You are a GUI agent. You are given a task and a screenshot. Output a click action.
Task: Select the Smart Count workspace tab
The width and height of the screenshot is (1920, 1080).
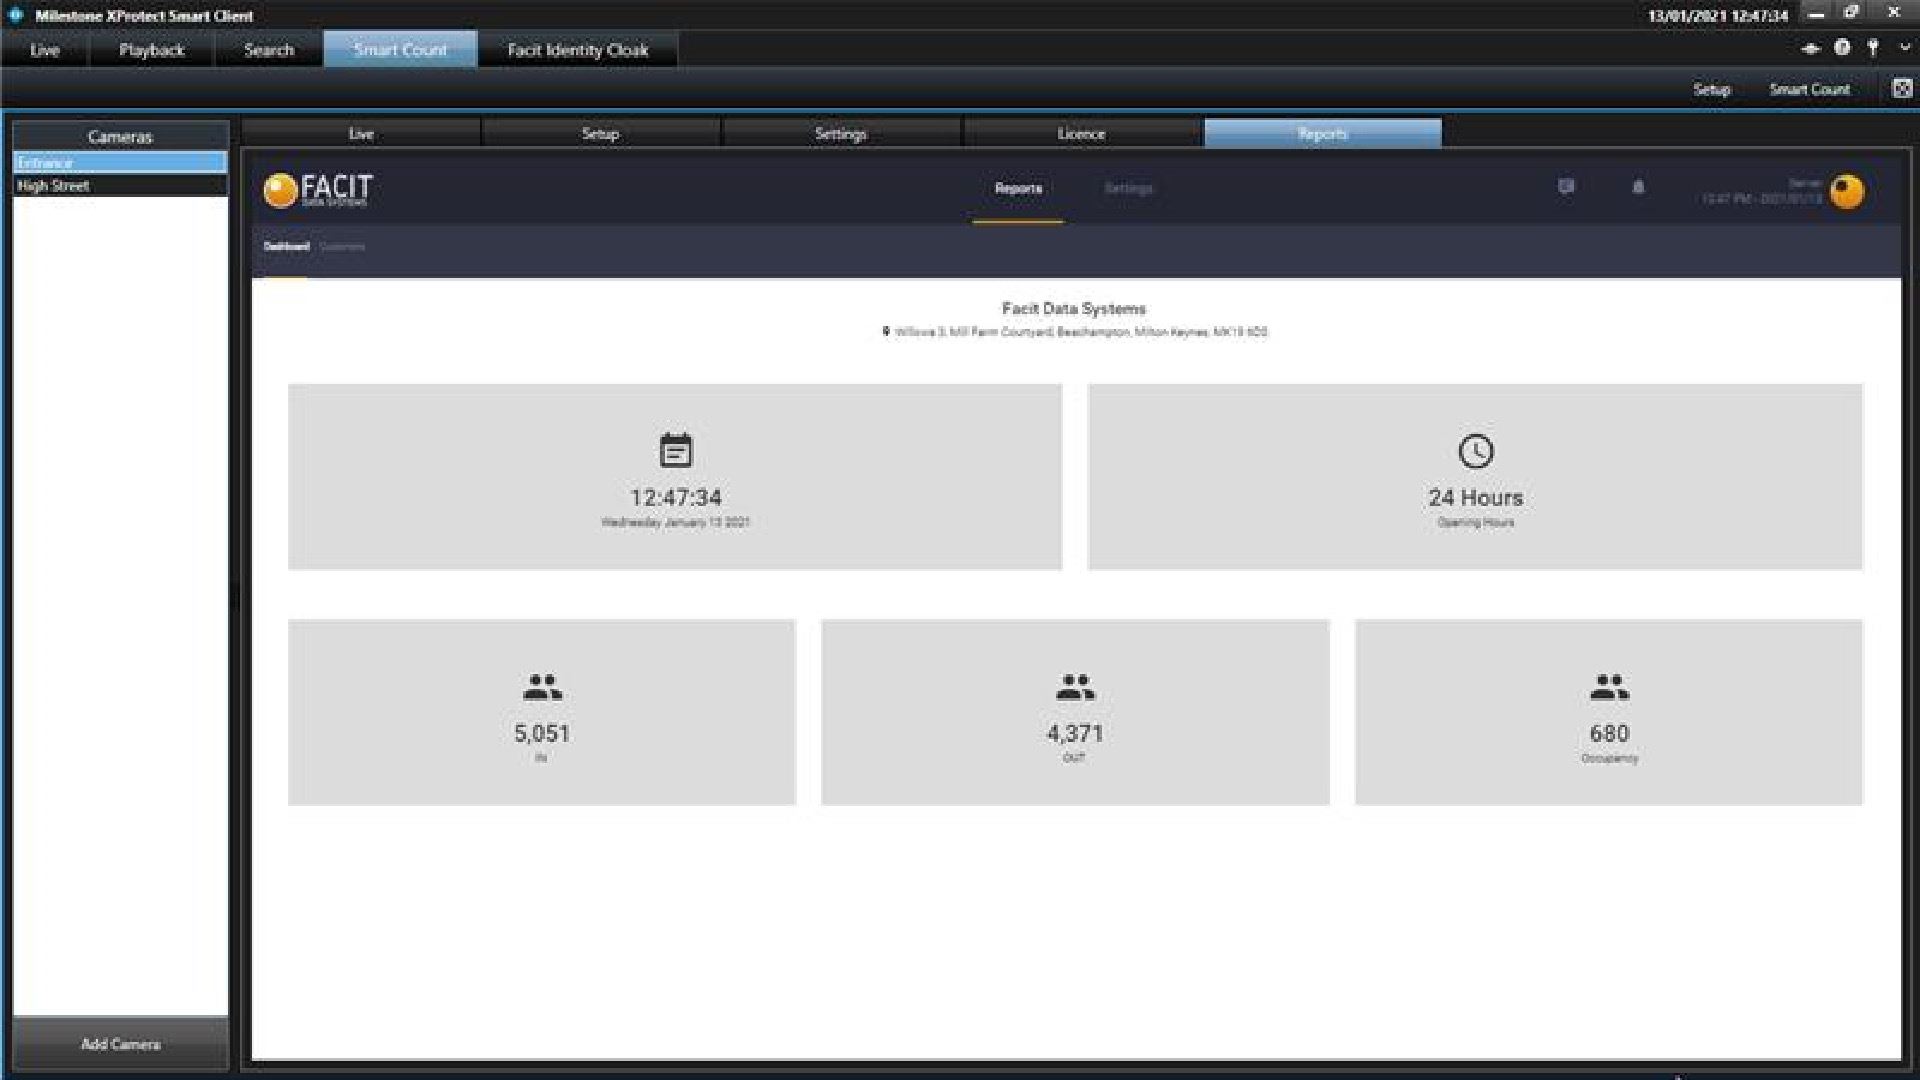(400, 50)
